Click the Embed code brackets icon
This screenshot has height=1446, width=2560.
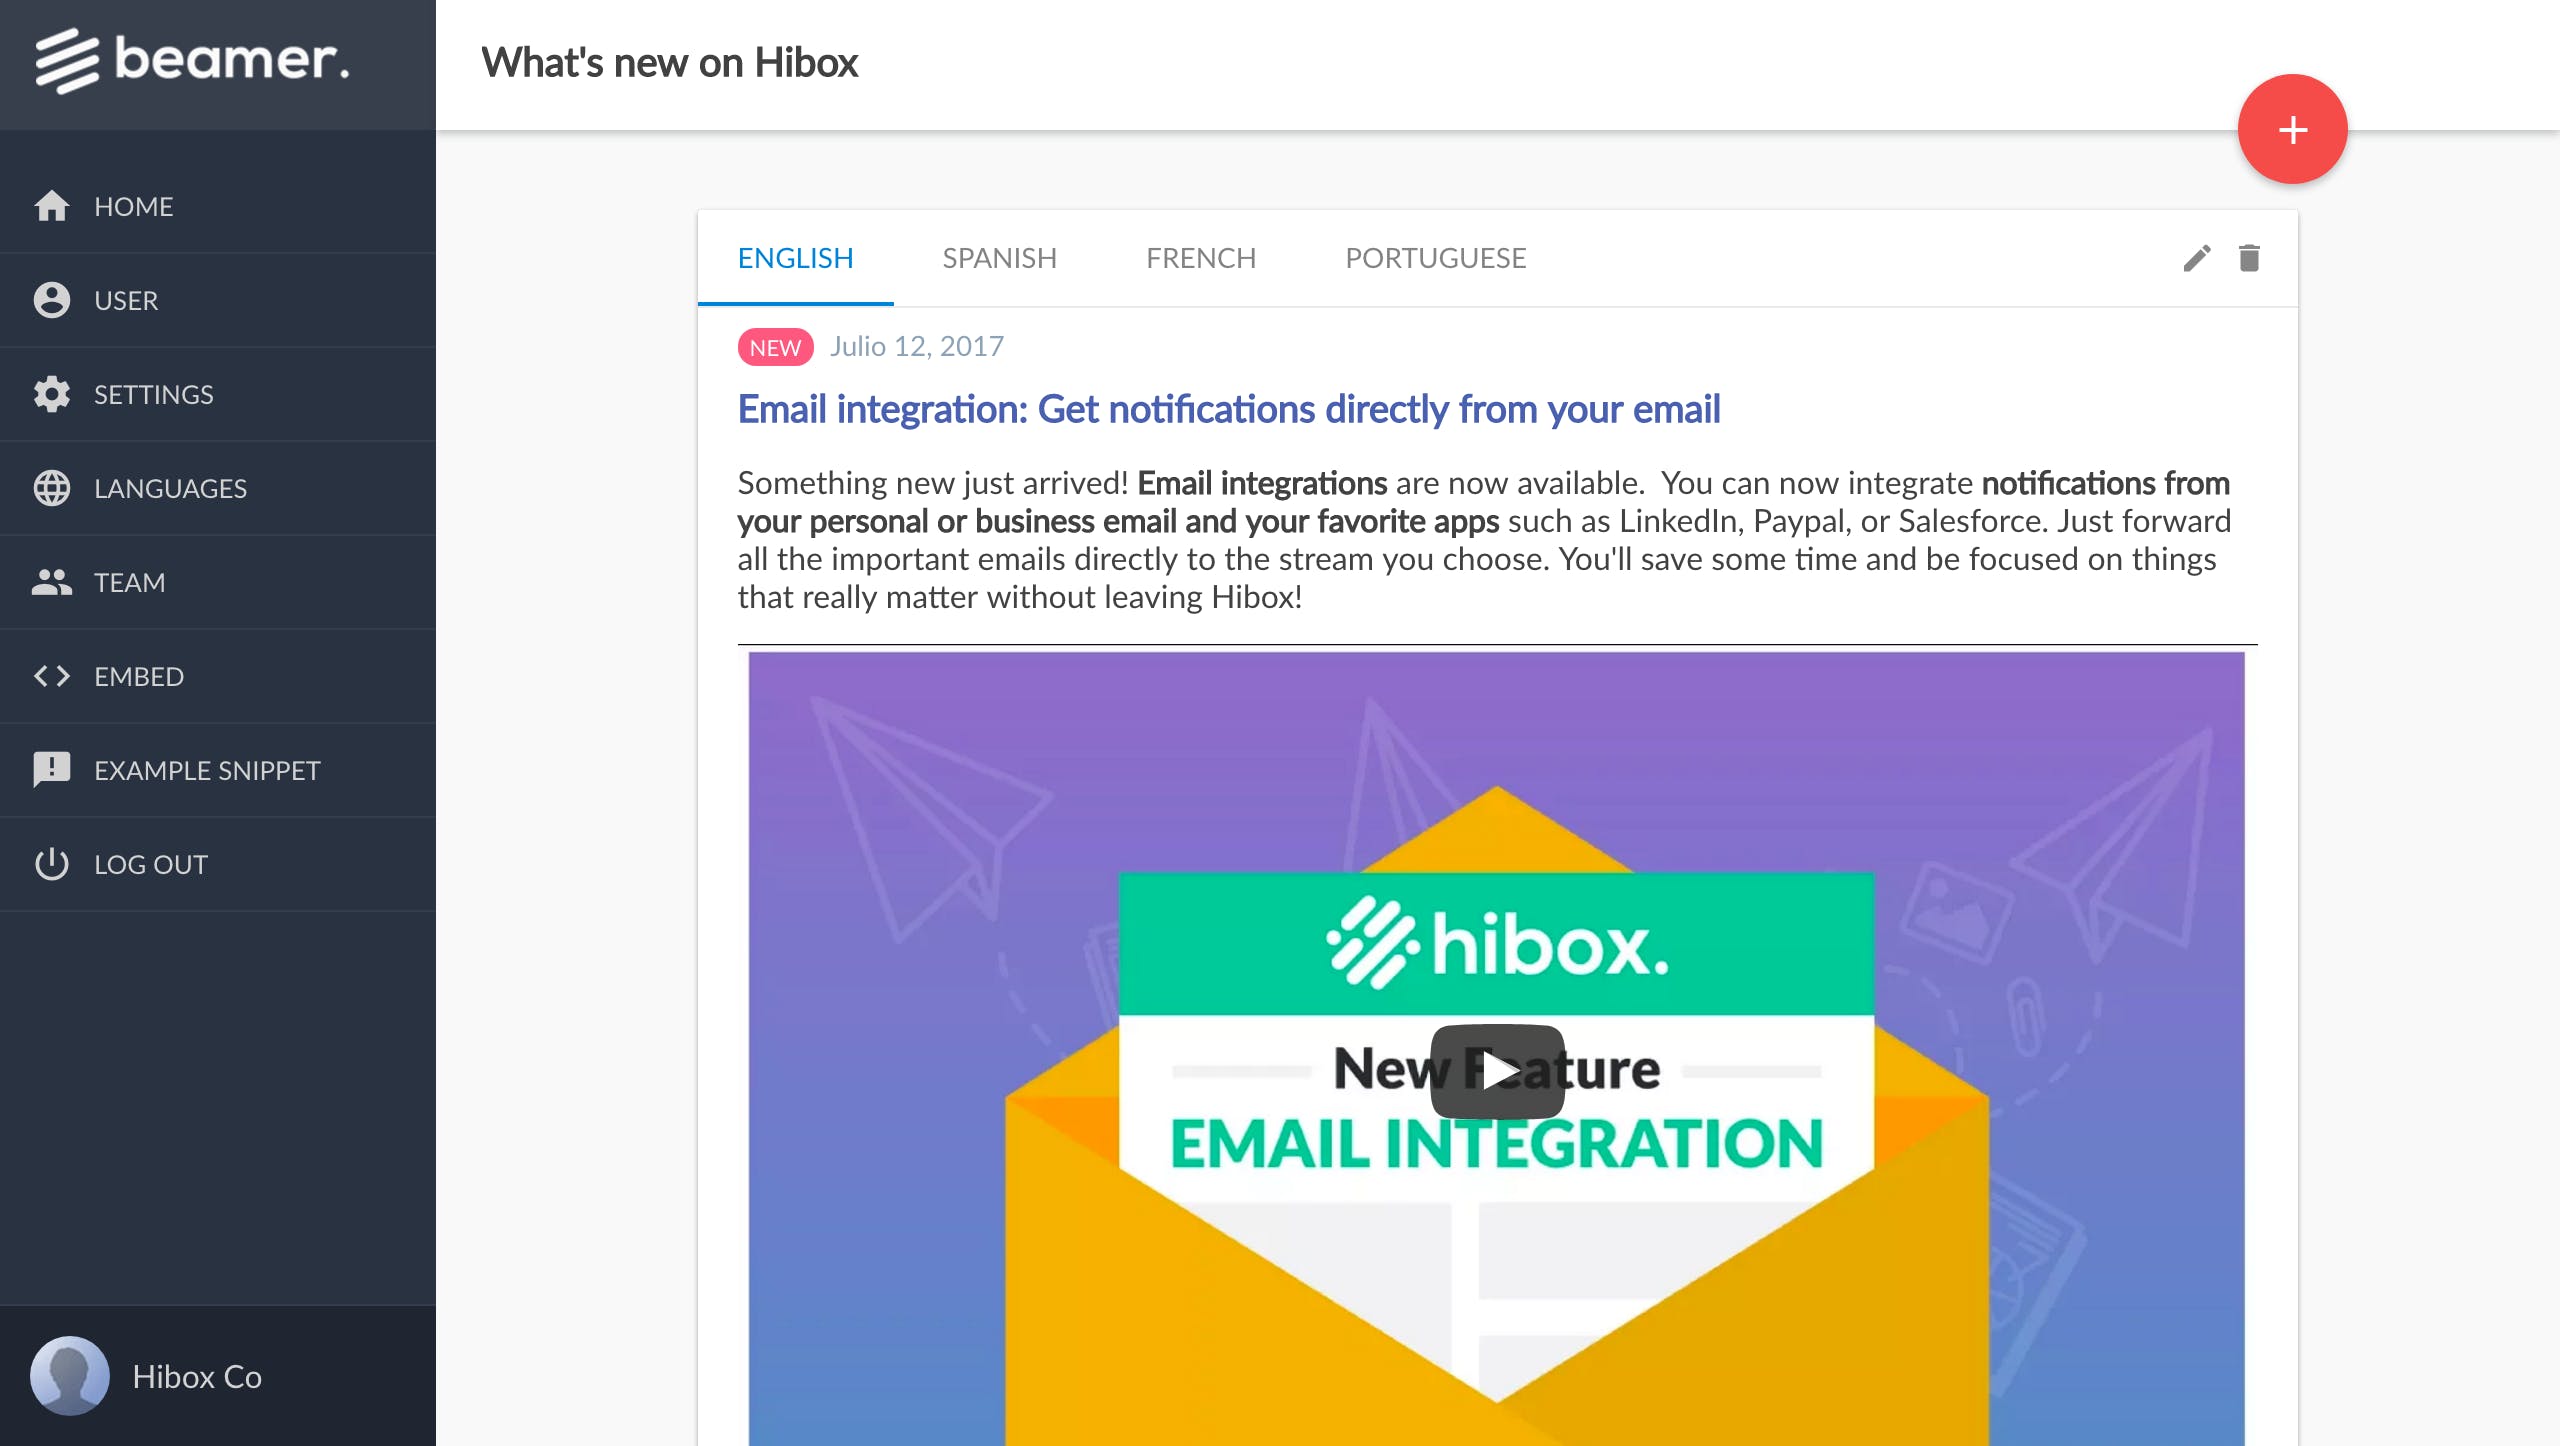(52, 676)
